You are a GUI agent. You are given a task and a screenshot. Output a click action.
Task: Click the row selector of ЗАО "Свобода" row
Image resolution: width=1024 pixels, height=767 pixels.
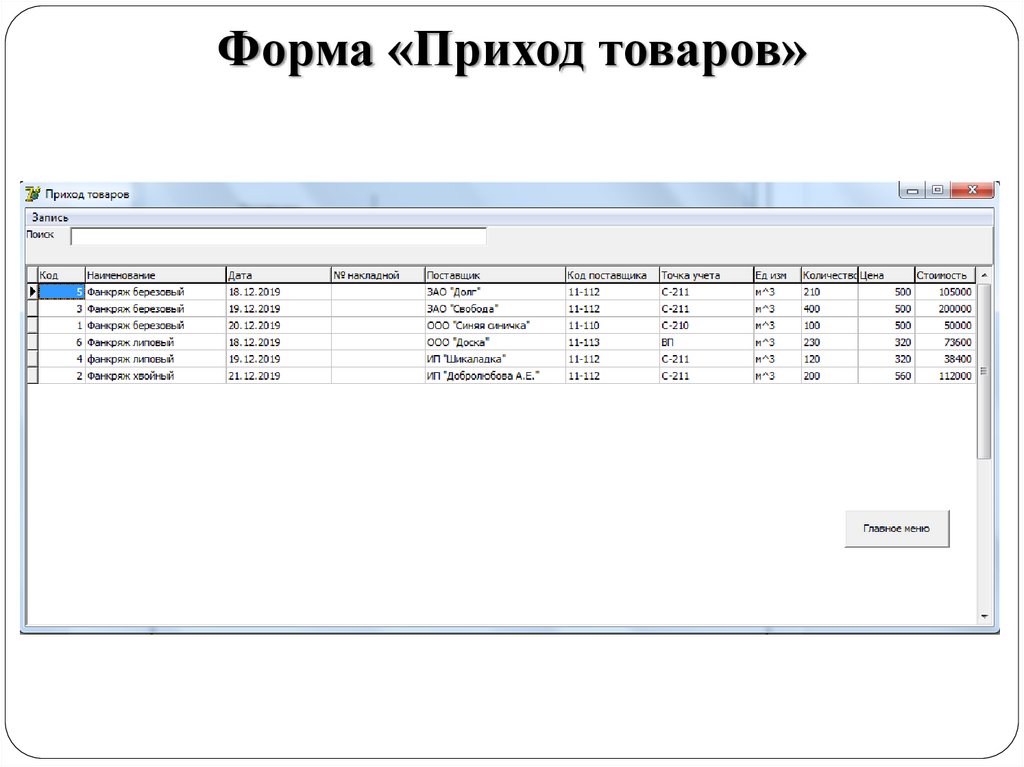[32, 308]
